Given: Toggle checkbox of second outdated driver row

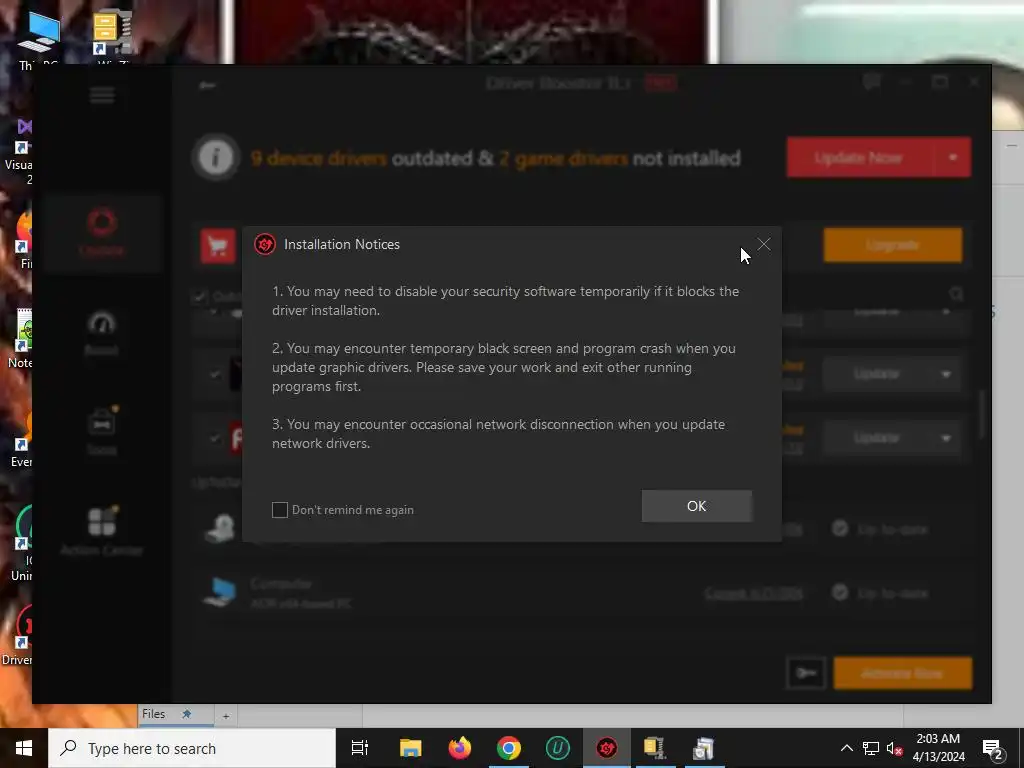Looking at the screenshot, I should click(215, 374).
